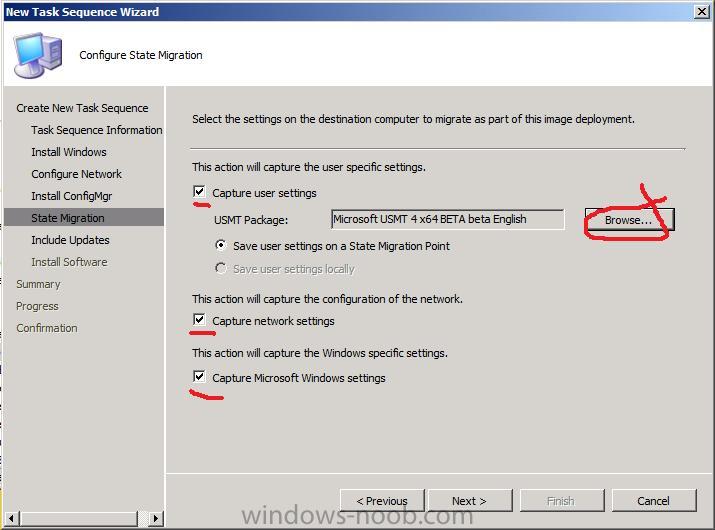Close the New Task Sequence Wizard window
This screenshot has height=530, width=715.
(702, 11)
